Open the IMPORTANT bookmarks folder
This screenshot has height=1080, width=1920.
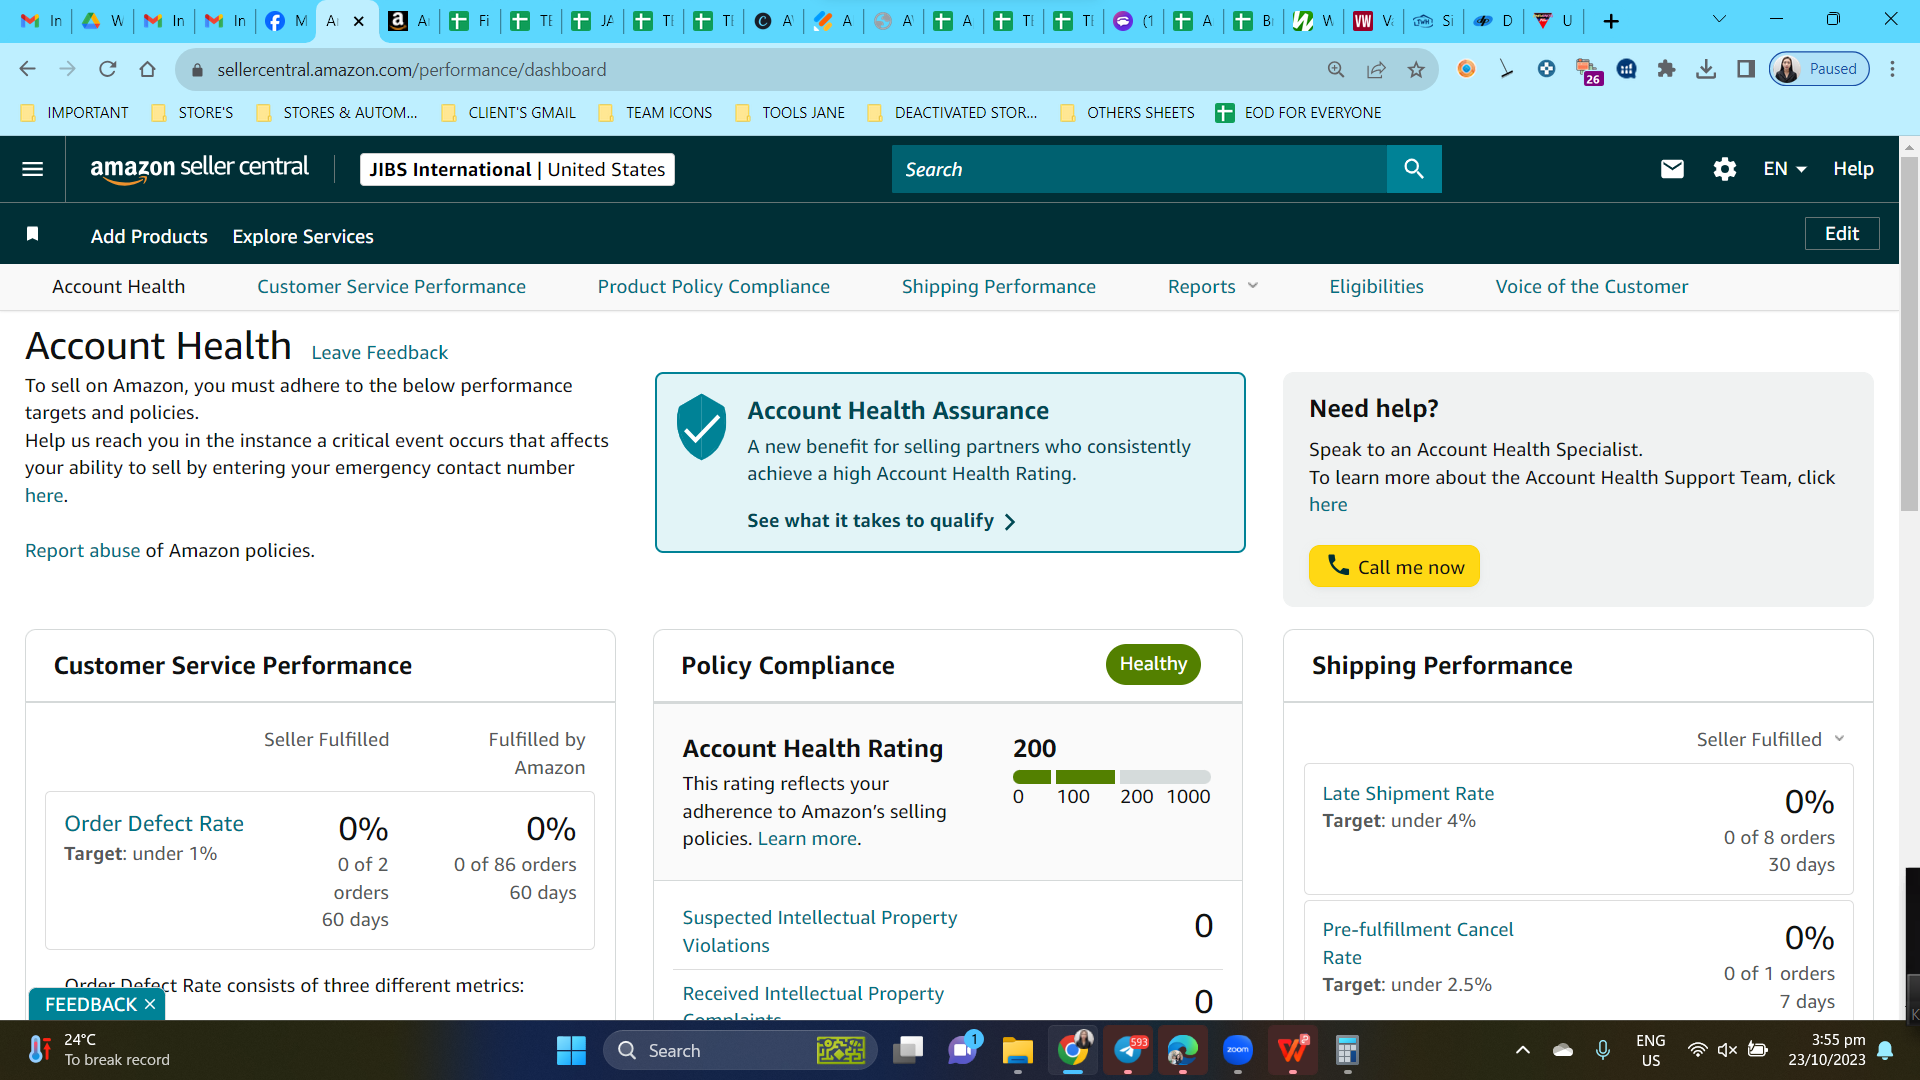(x=75, y=113)
